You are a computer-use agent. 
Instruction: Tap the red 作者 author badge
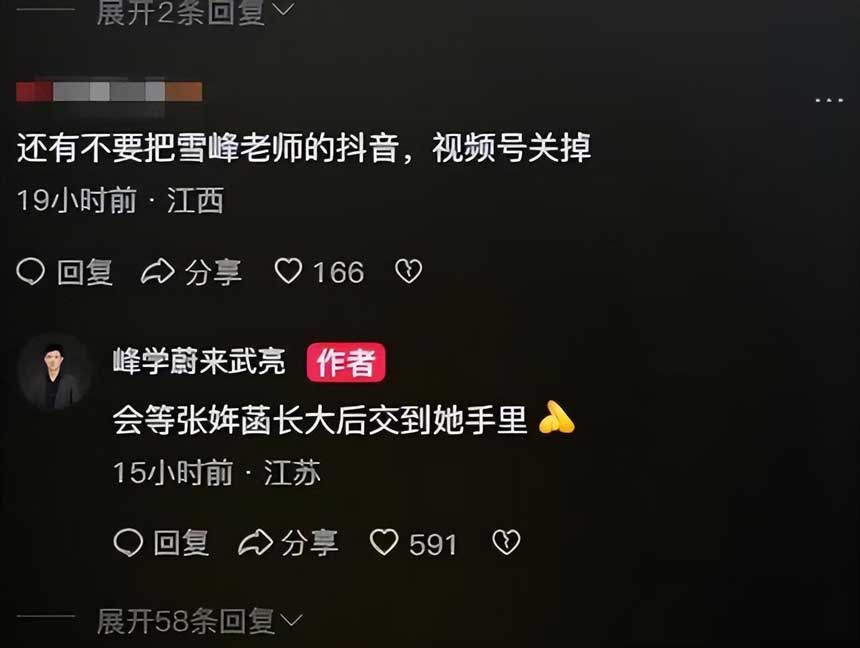pos(346,362)
